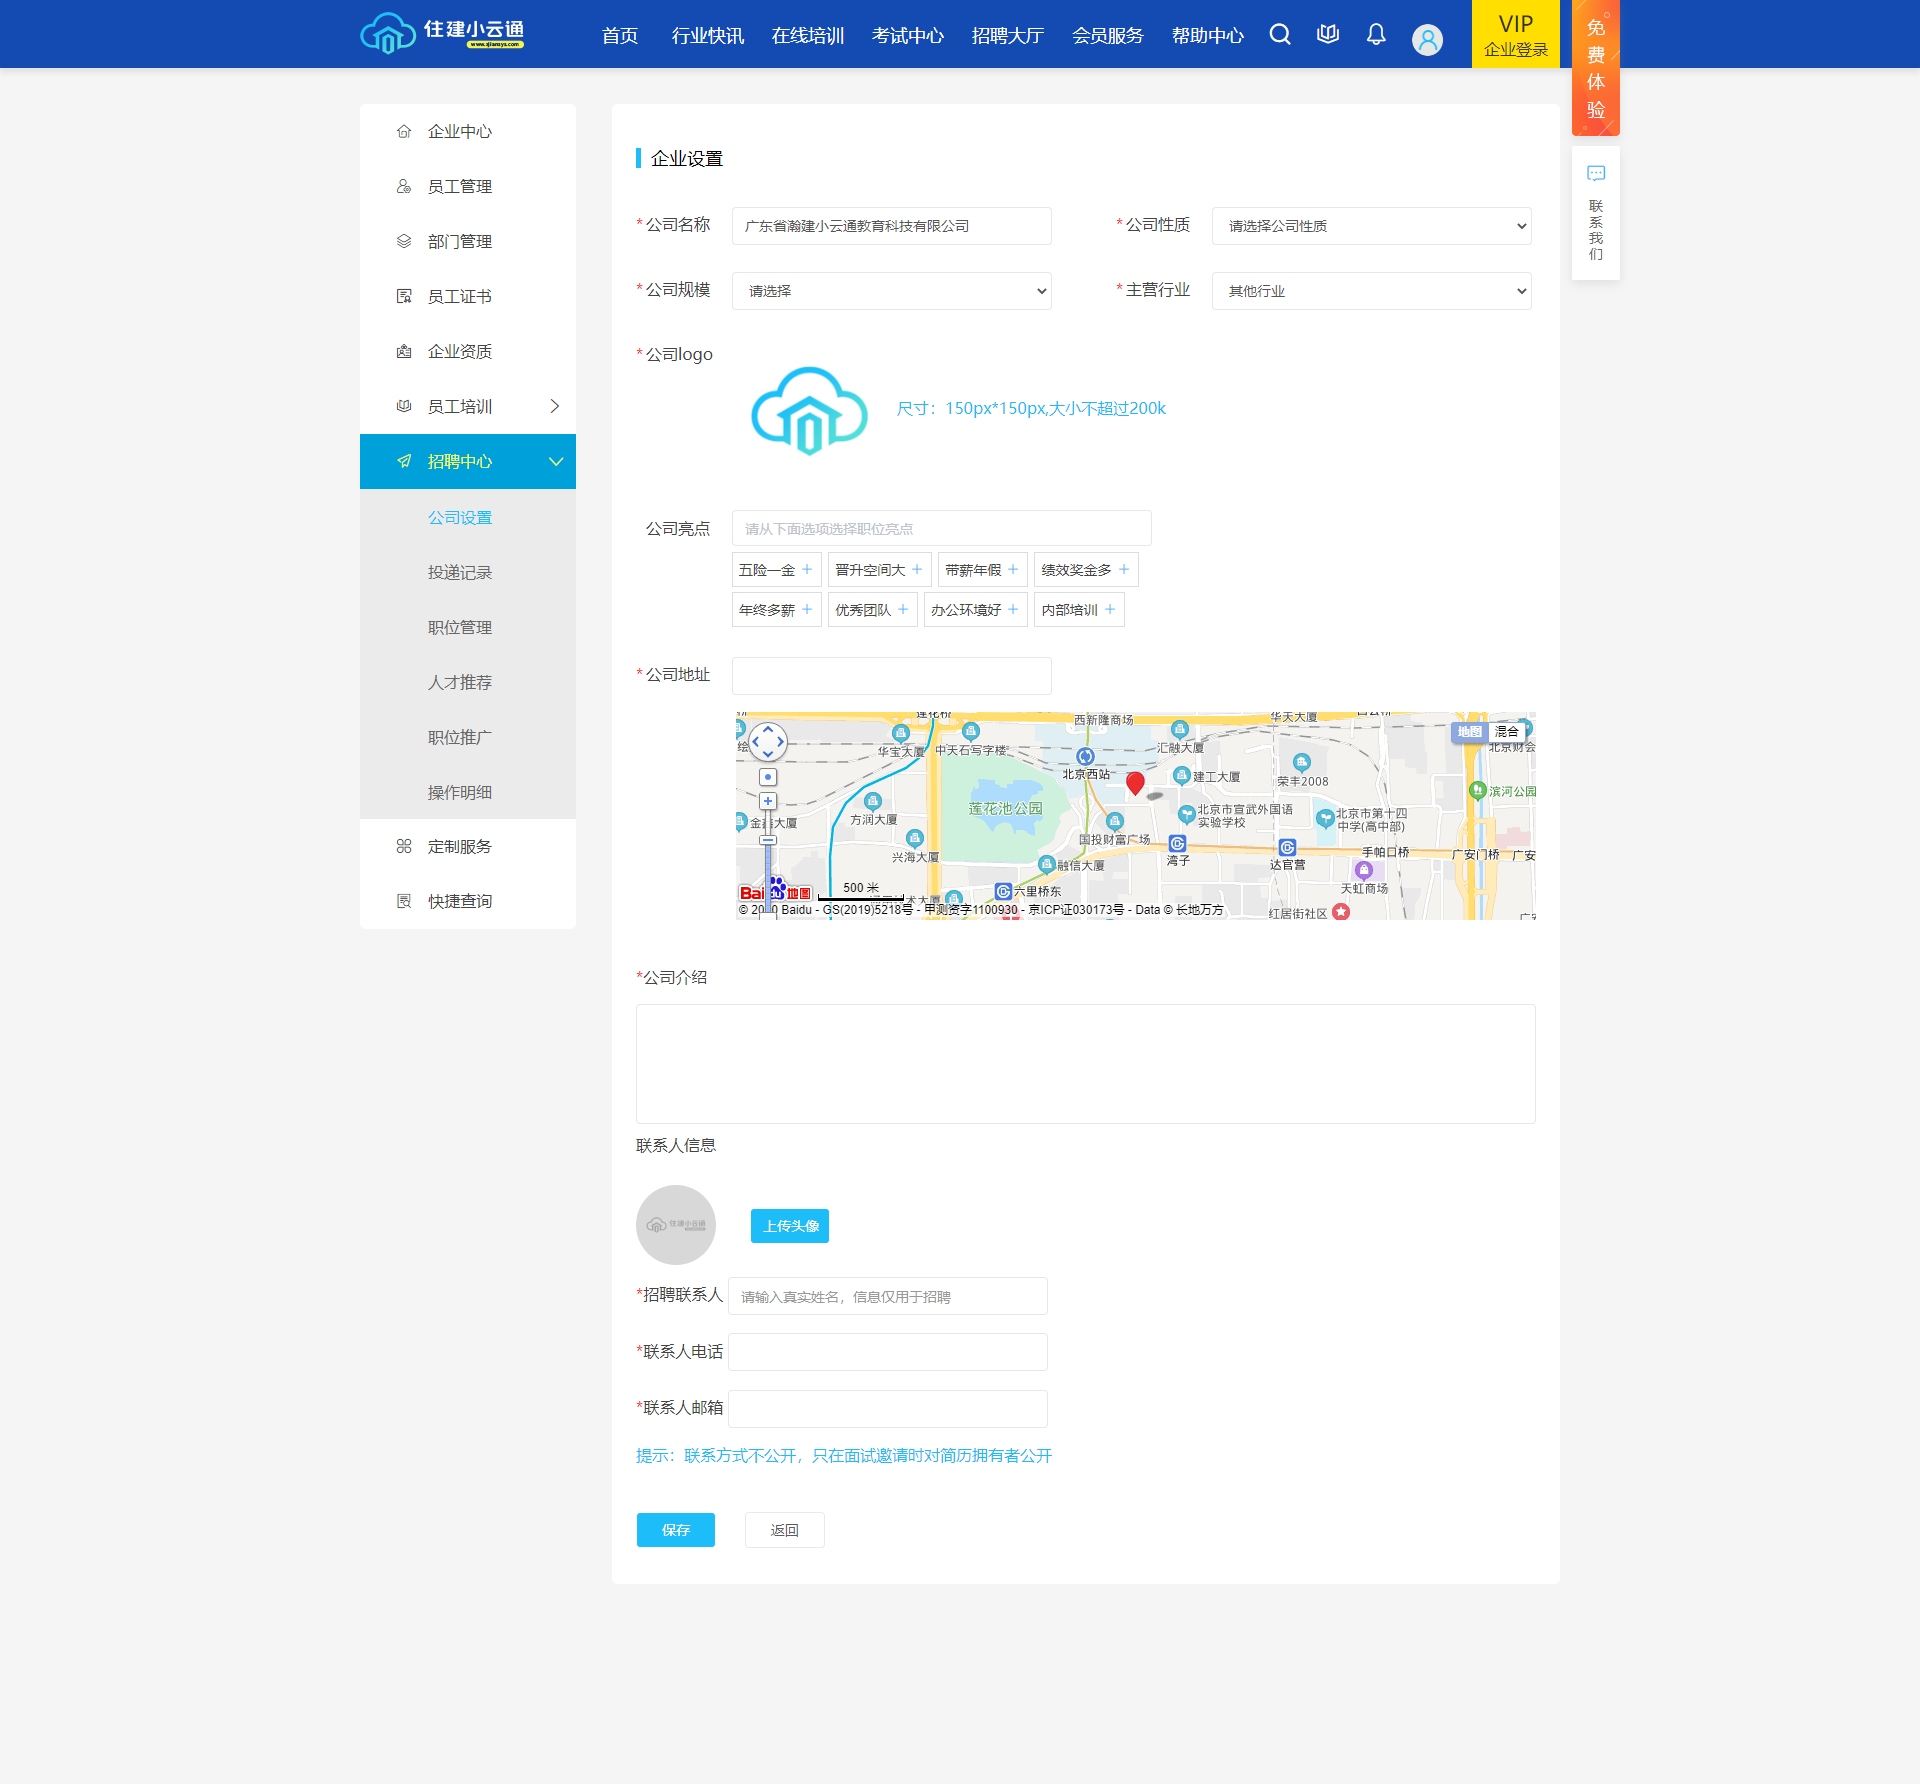
Task: Click the 上传头像 button
Action: tap(789, 1225)
